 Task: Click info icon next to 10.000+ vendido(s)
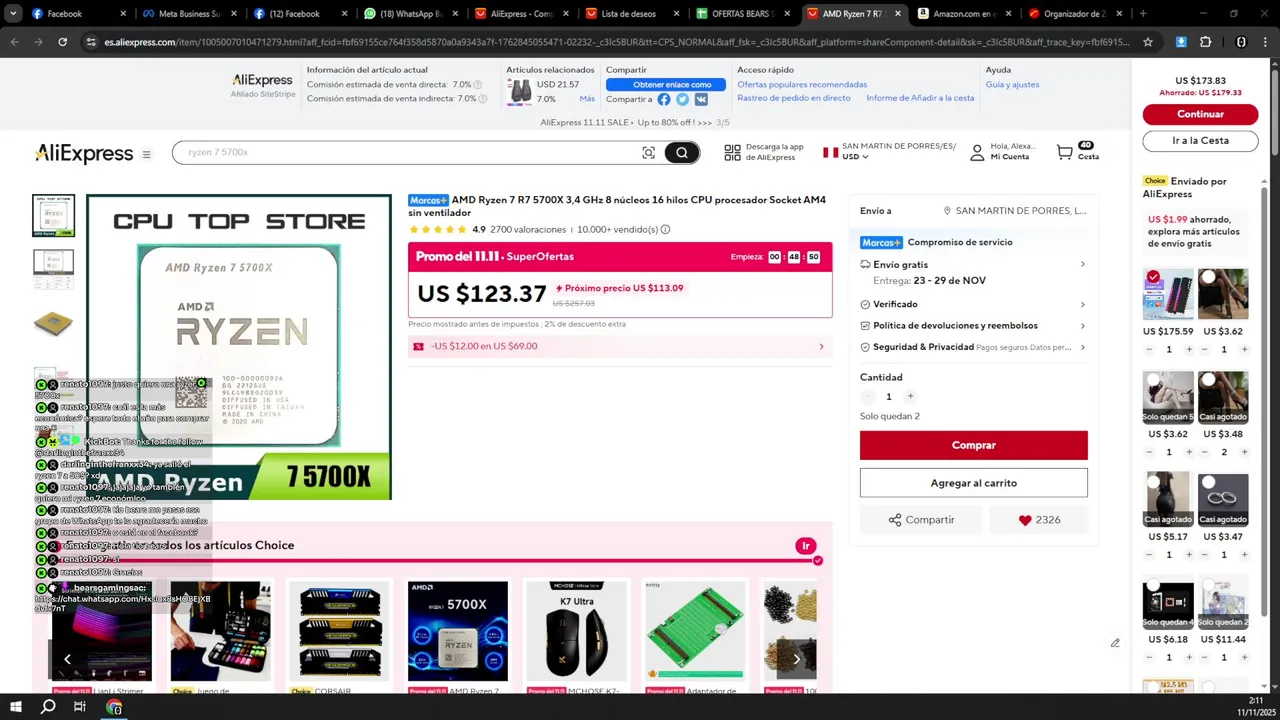pos(665,230)
